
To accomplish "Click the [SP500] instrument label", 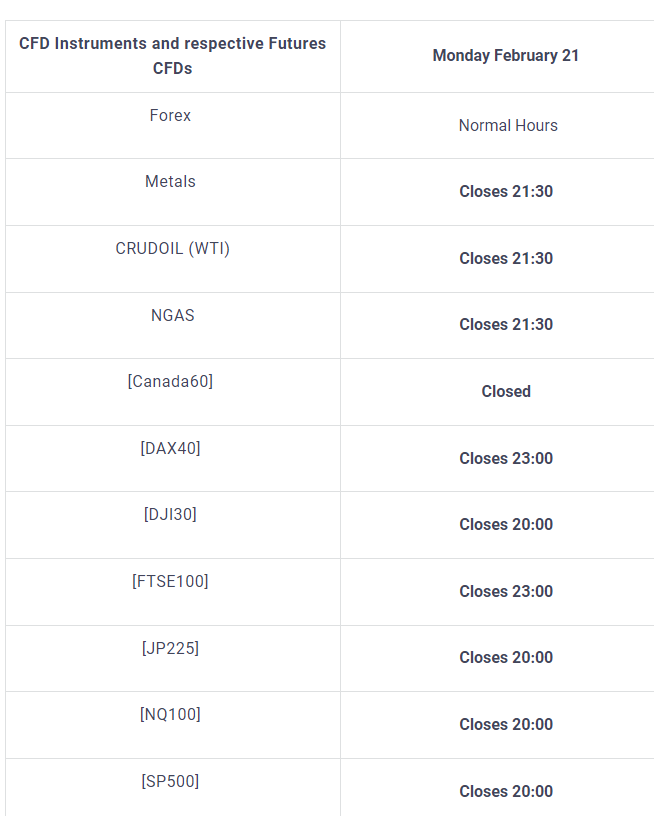I will pyautogui.click(x=170, y=782).
